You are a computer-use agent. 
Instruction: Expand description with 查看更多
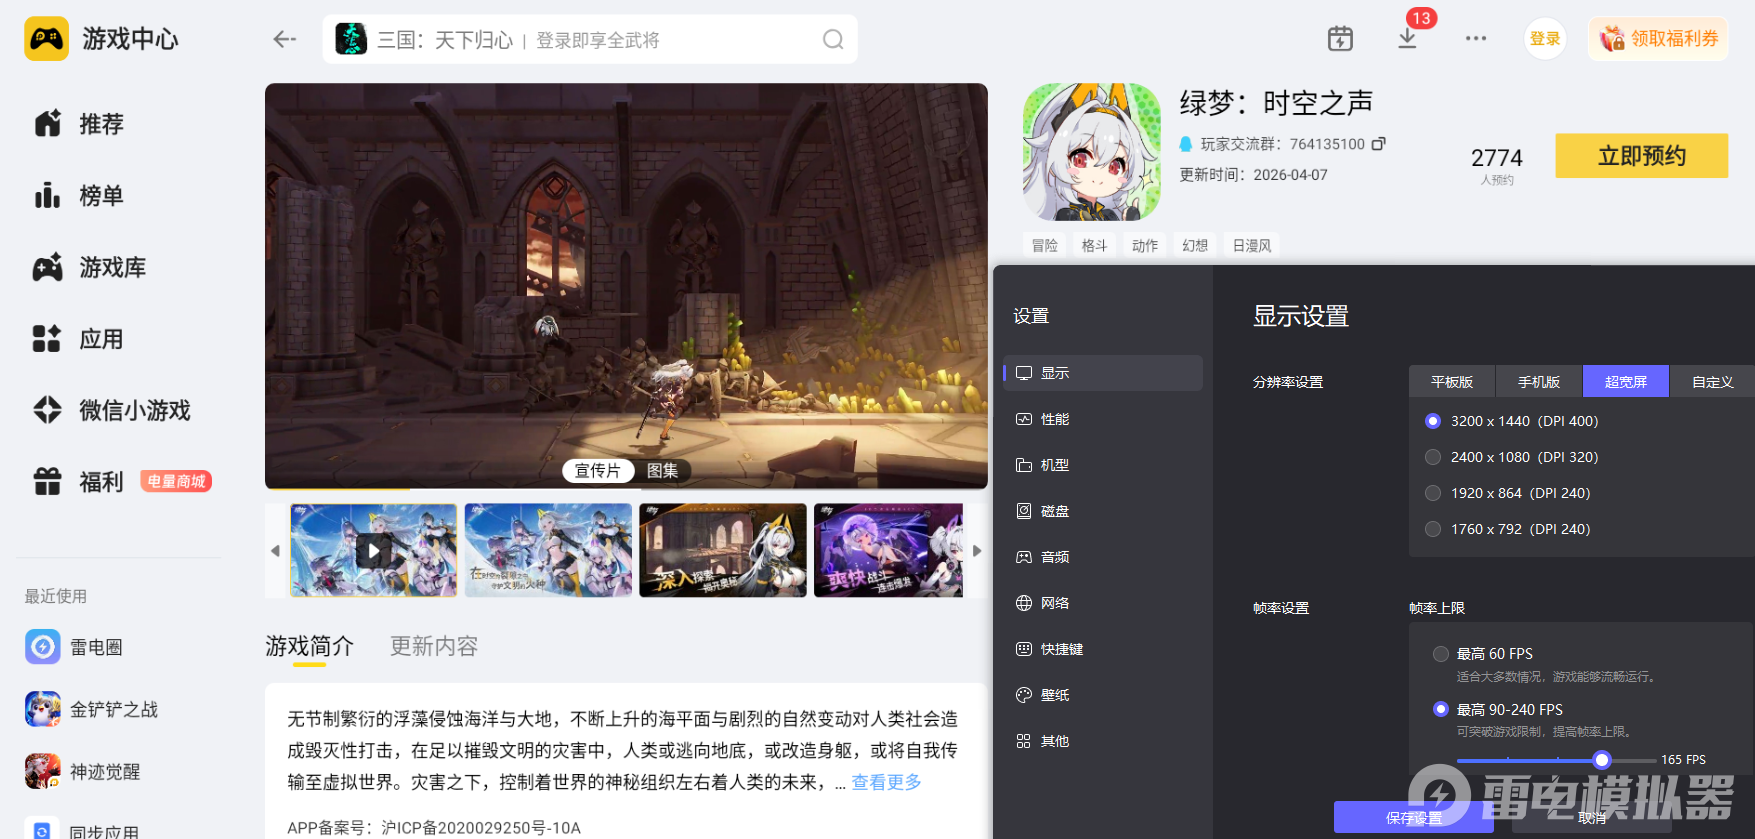[886, 782]
